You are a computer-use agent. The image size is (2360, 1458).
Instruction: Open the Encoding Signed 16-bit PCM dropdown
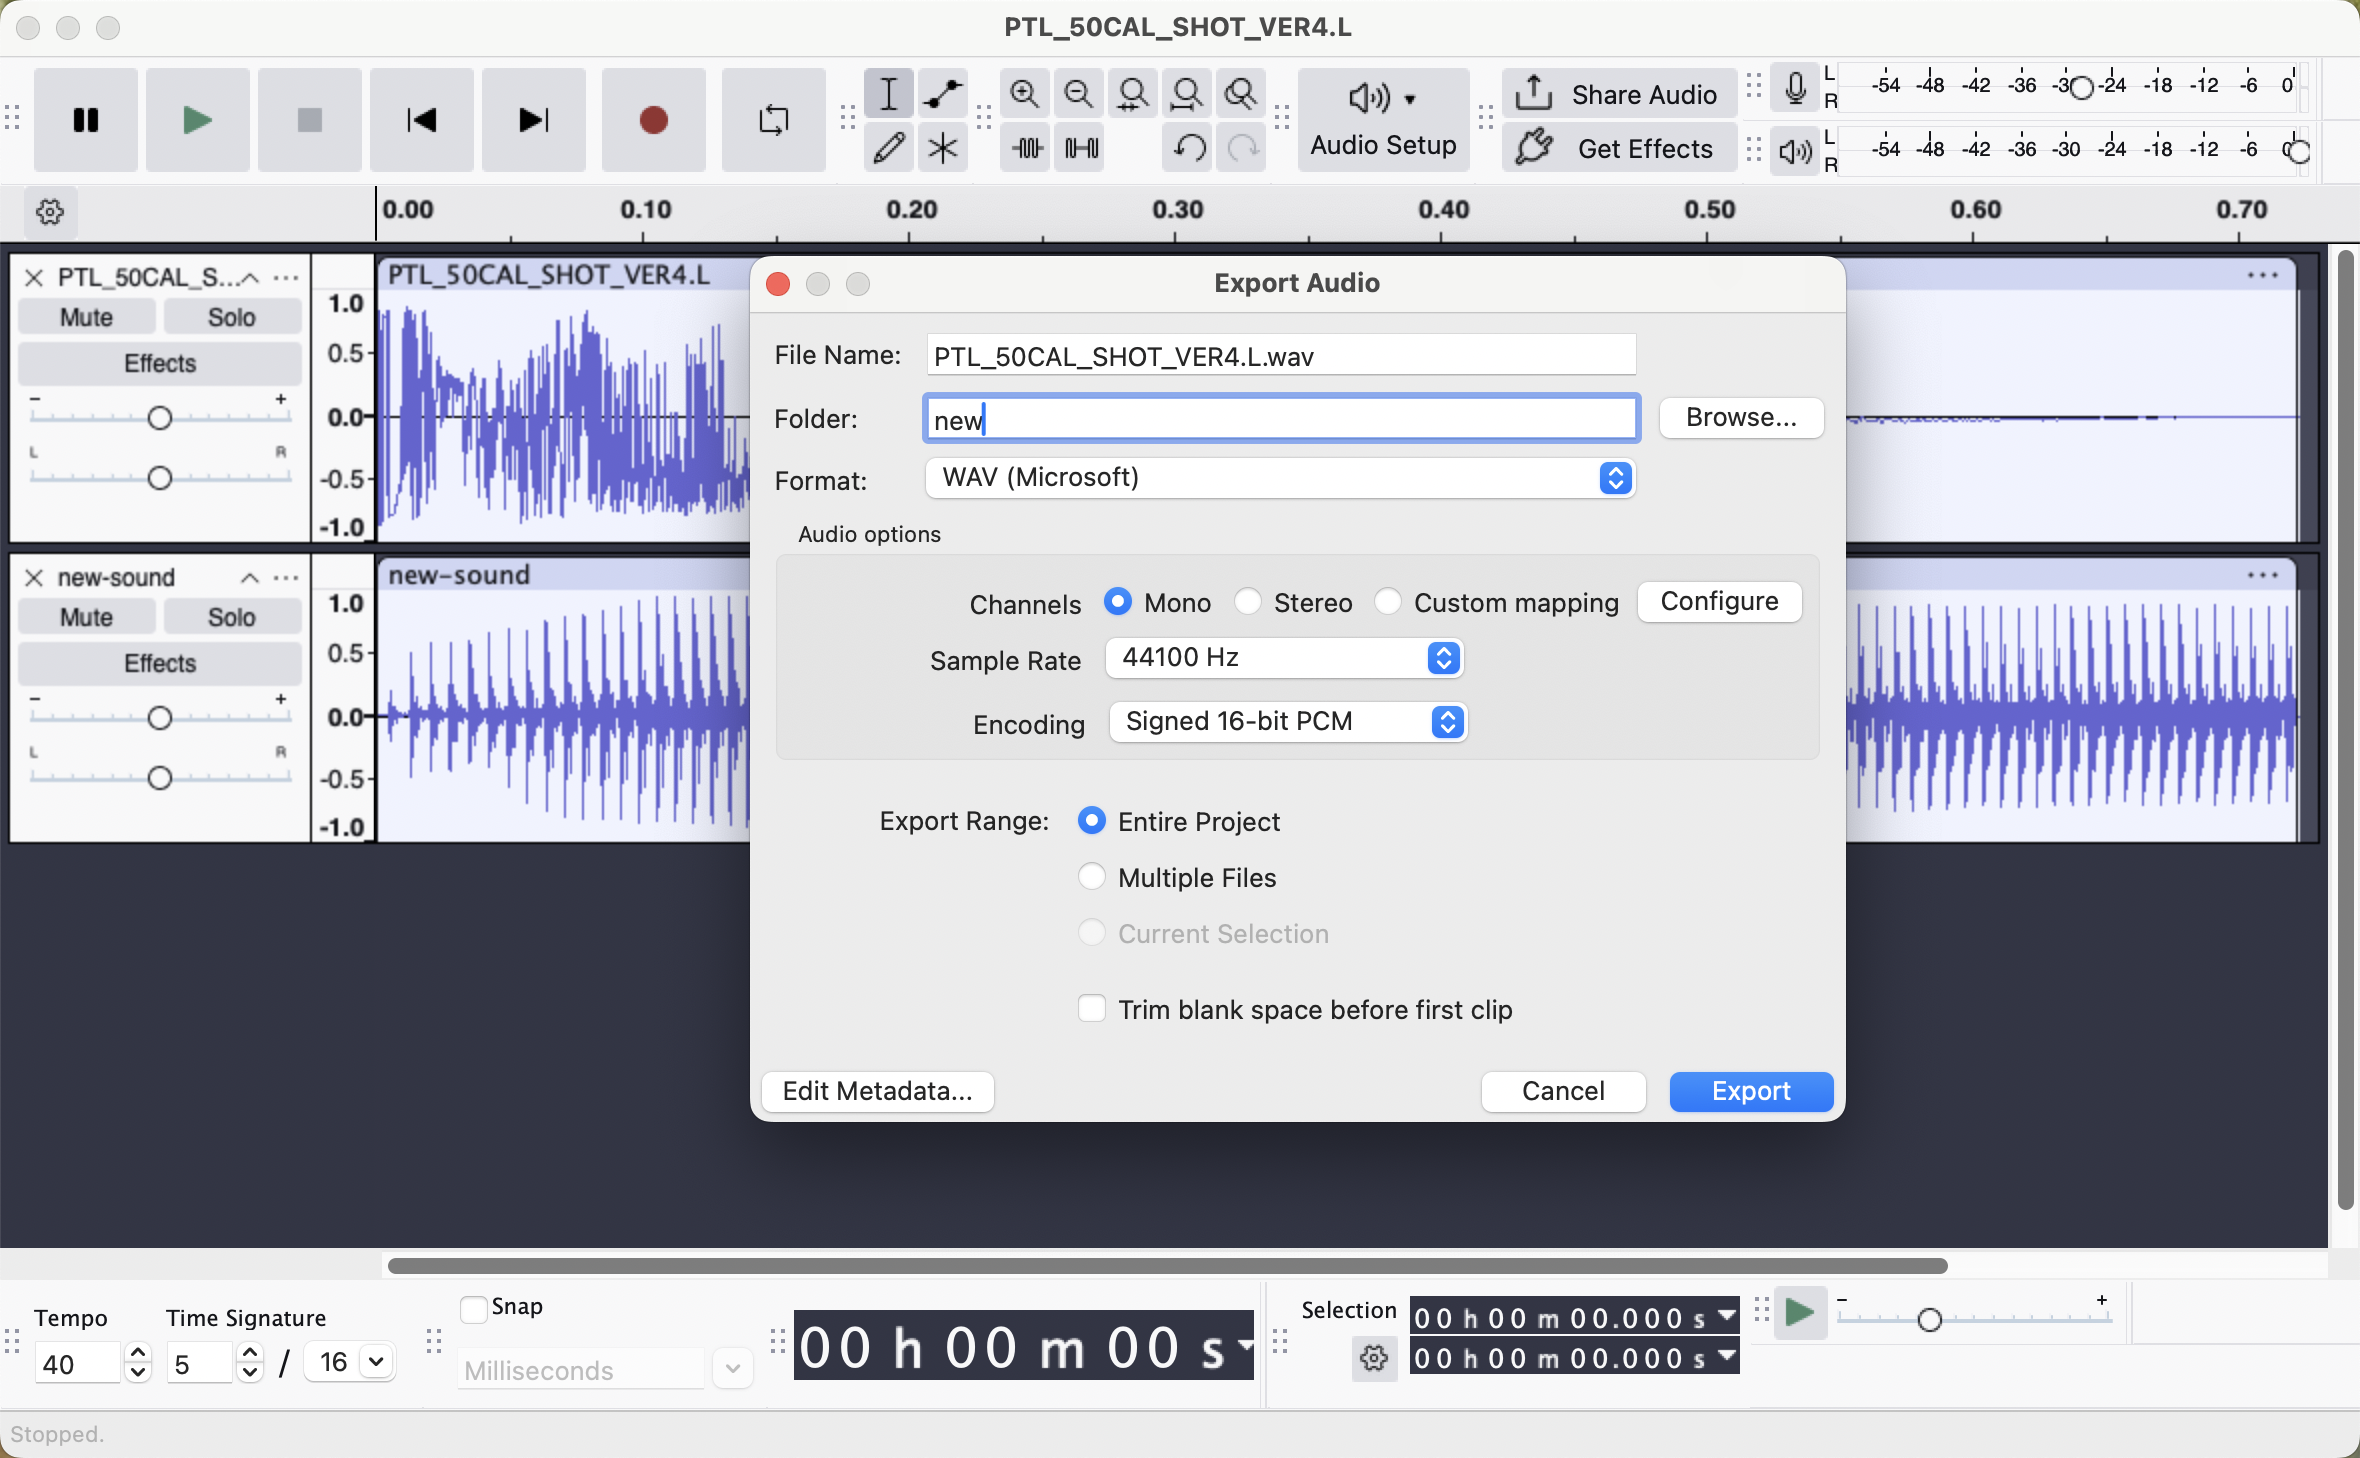(x=1287, y=722)
